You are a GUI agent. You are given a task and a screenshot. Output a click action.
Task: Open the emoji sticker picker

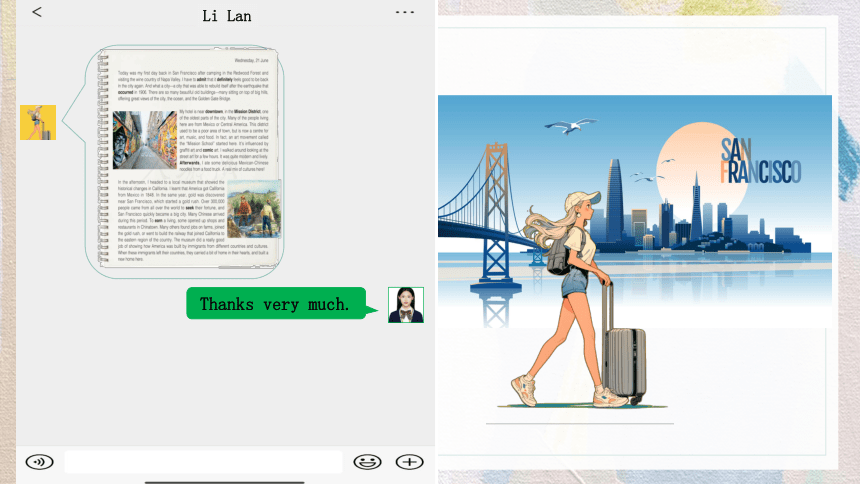pos(367,462)
